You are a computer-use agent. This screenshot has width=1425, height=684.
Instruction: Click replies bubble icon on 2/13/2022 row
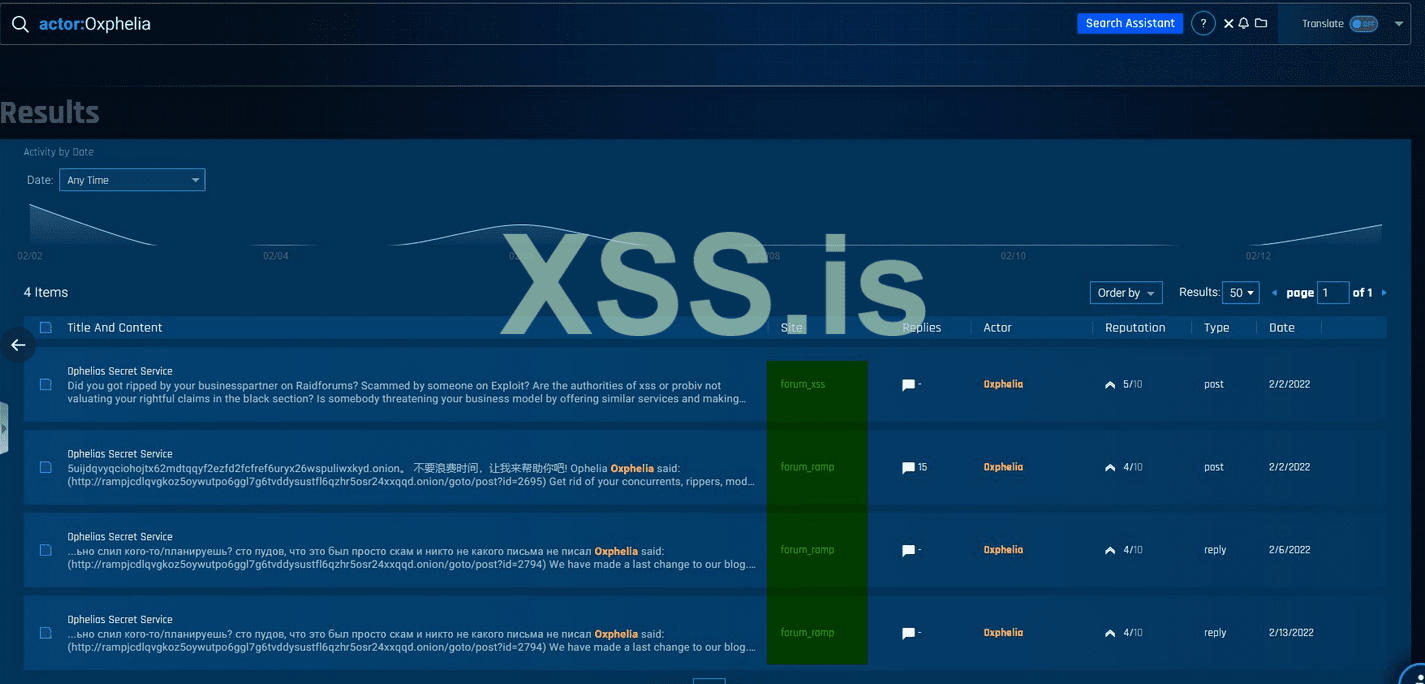(x=908, y=634)
